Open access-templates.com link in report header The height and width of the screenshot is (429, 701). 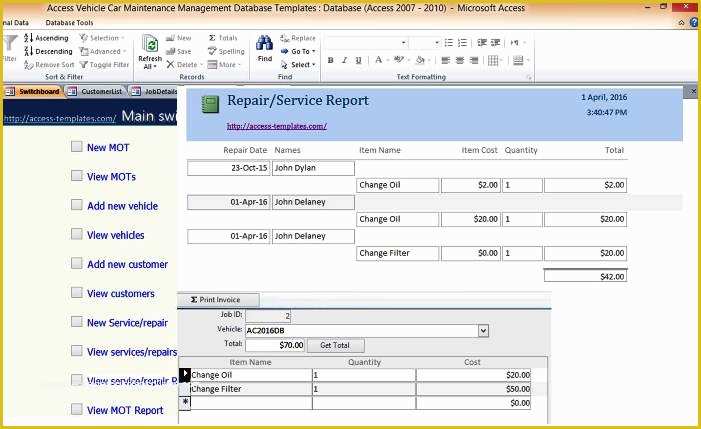click(277, 126)
